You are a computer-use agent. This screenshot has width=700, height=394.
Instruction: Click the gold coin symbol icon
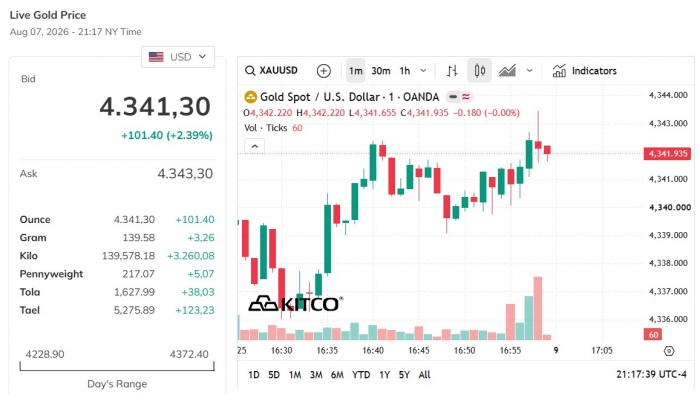[250, 97]
